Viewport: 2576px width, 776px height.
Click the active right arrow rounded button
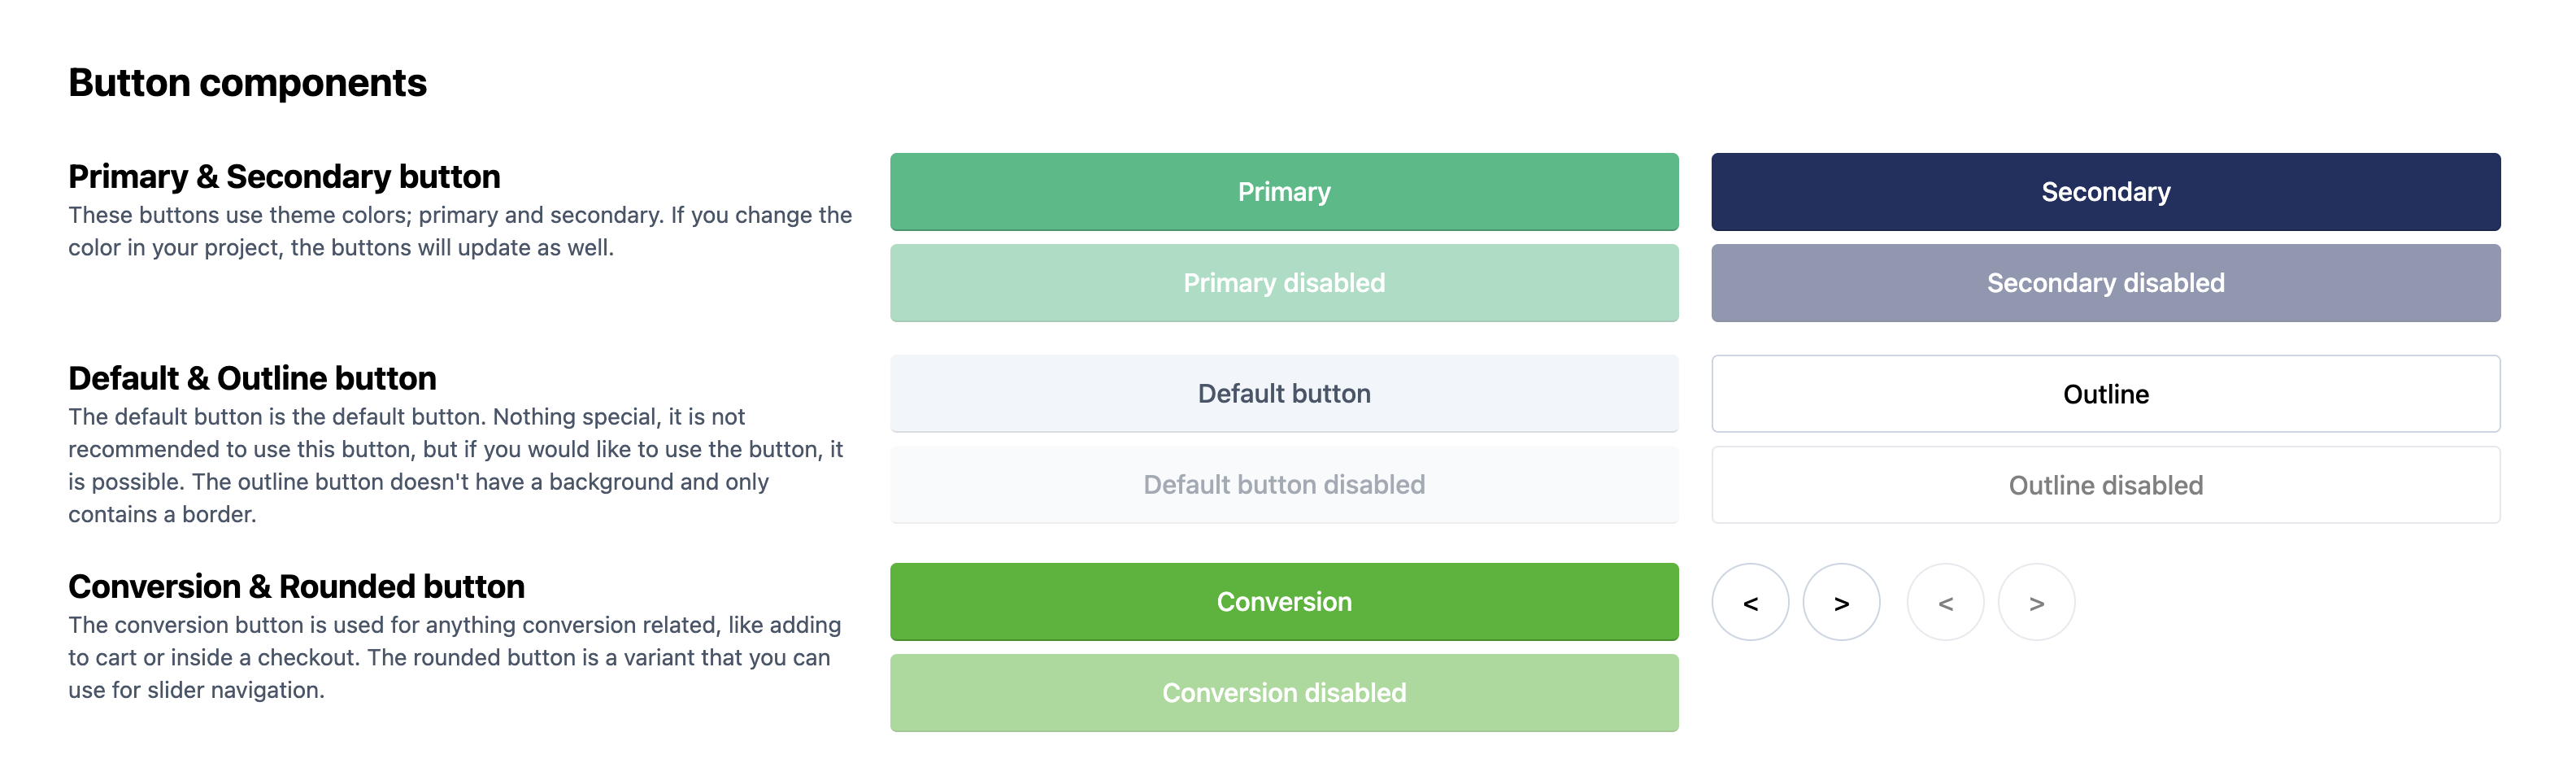[1841, 602]
